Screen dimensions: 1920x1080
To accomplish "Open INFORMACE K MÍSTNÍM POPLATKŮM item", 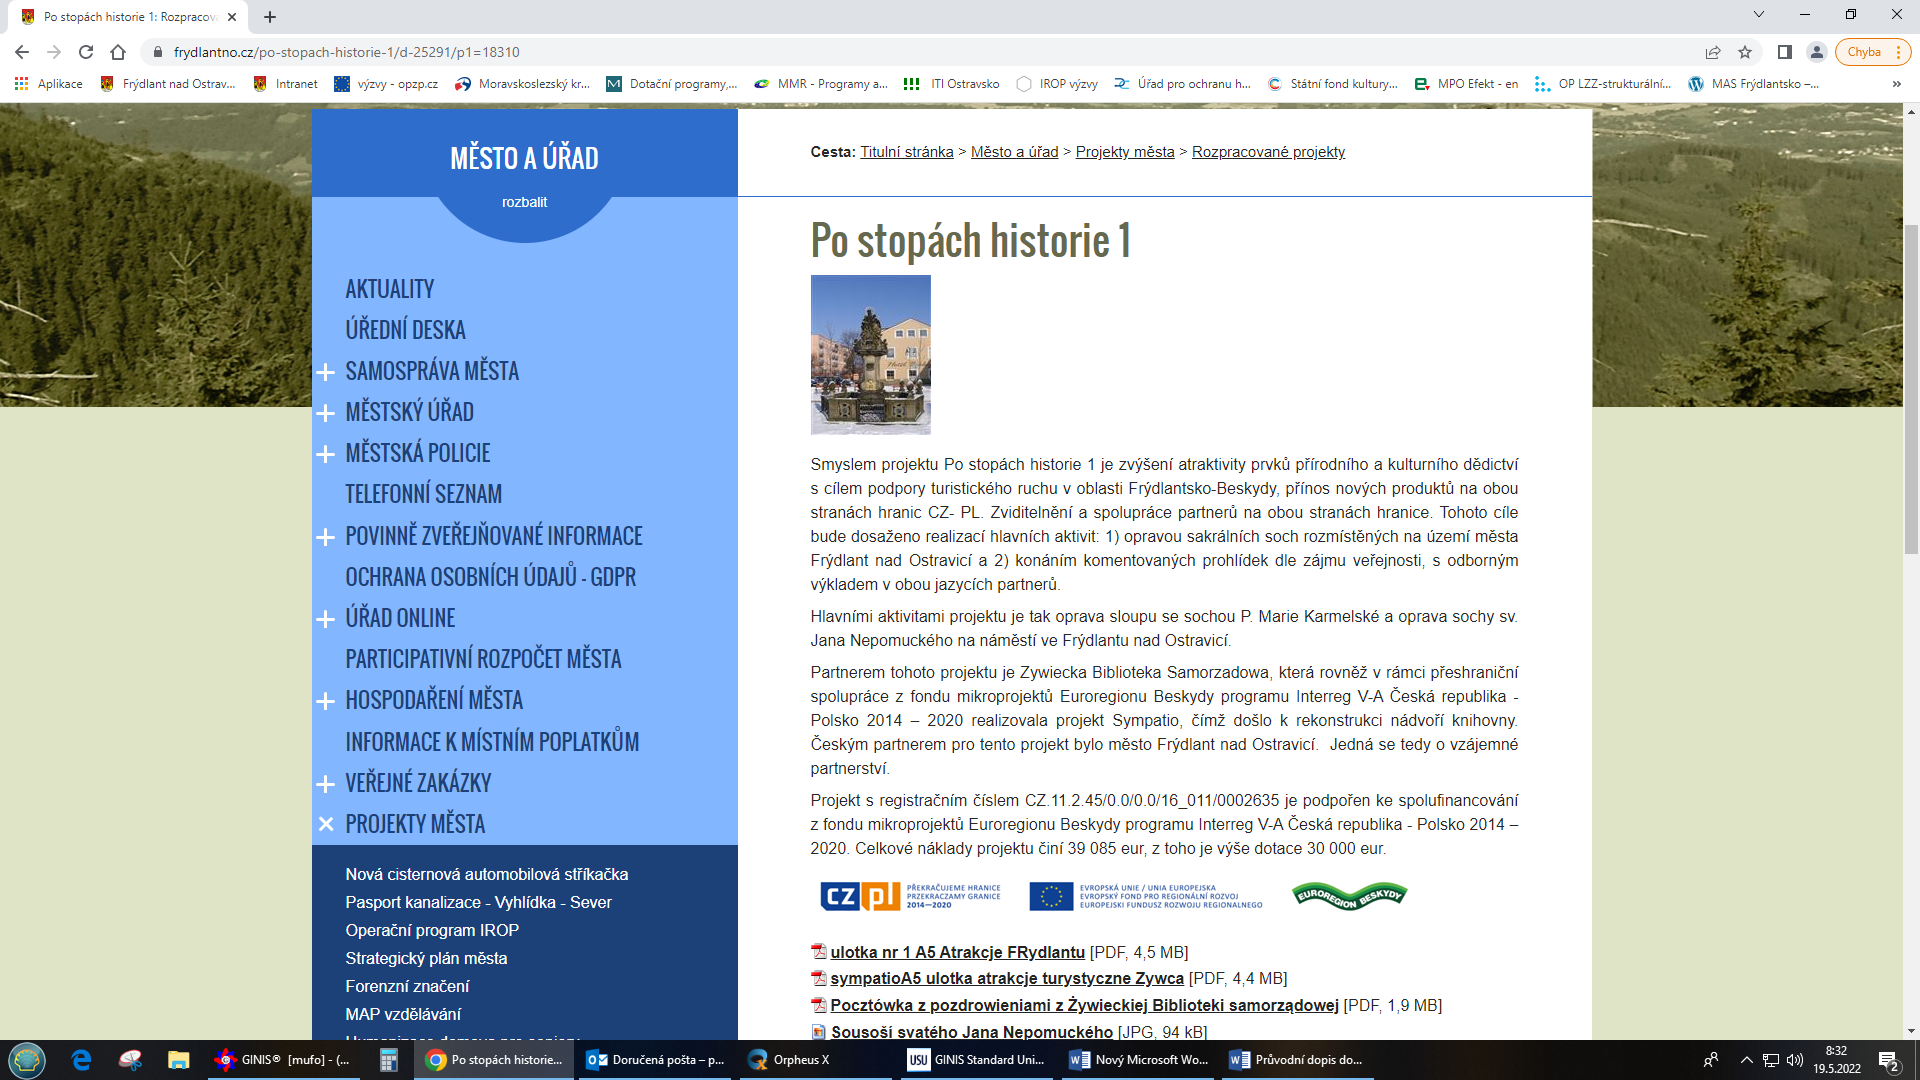I will coord(492,742).
